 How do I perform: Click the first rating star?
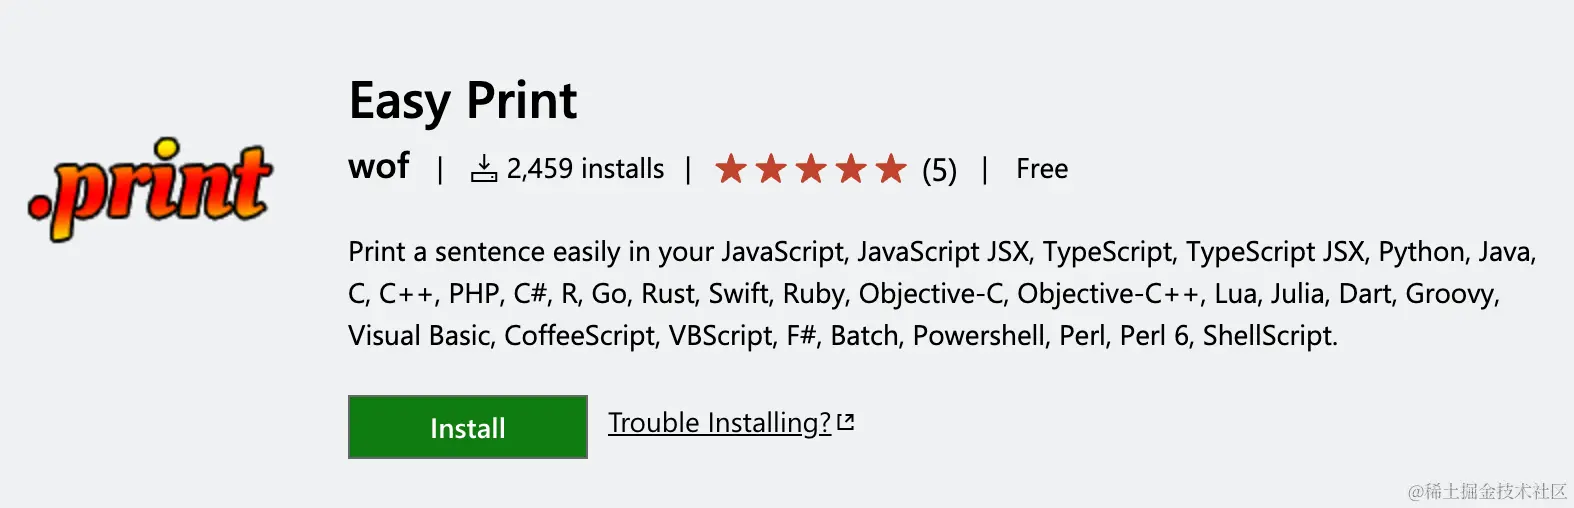pyautogui.click(x=731, y=168)
